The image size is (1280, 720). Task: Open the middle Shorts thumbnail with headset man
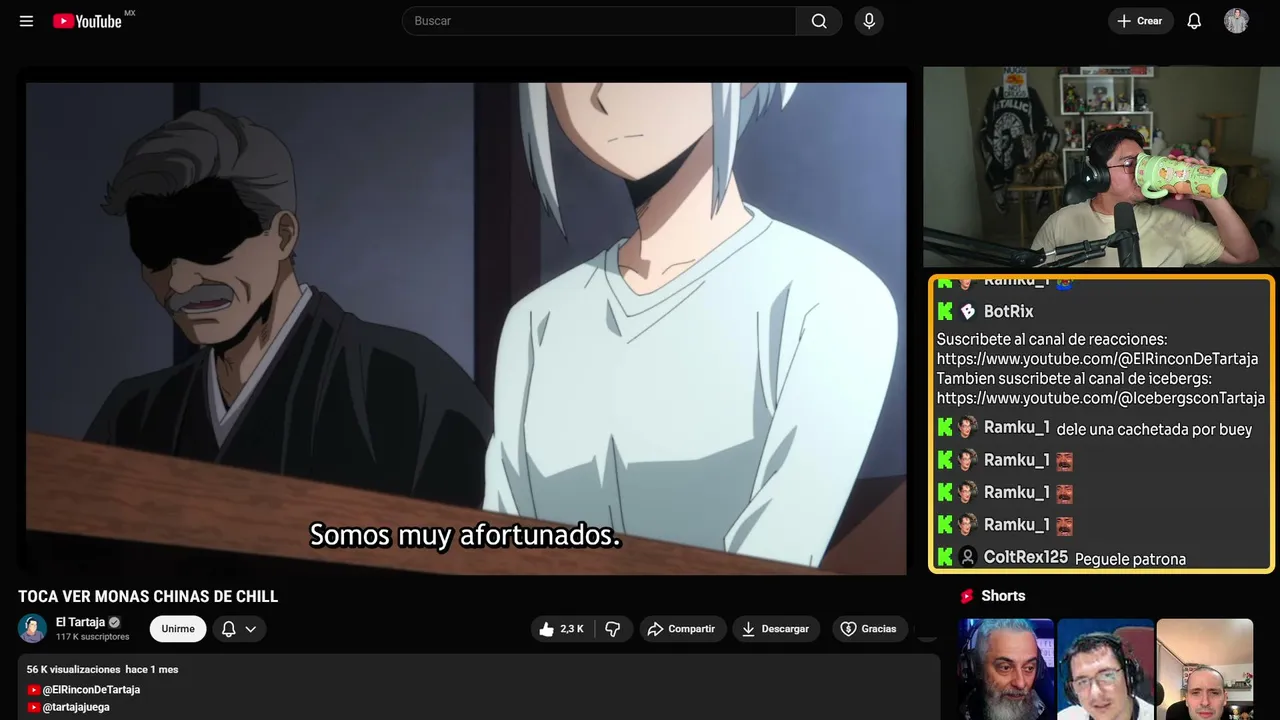(1105, 669)
